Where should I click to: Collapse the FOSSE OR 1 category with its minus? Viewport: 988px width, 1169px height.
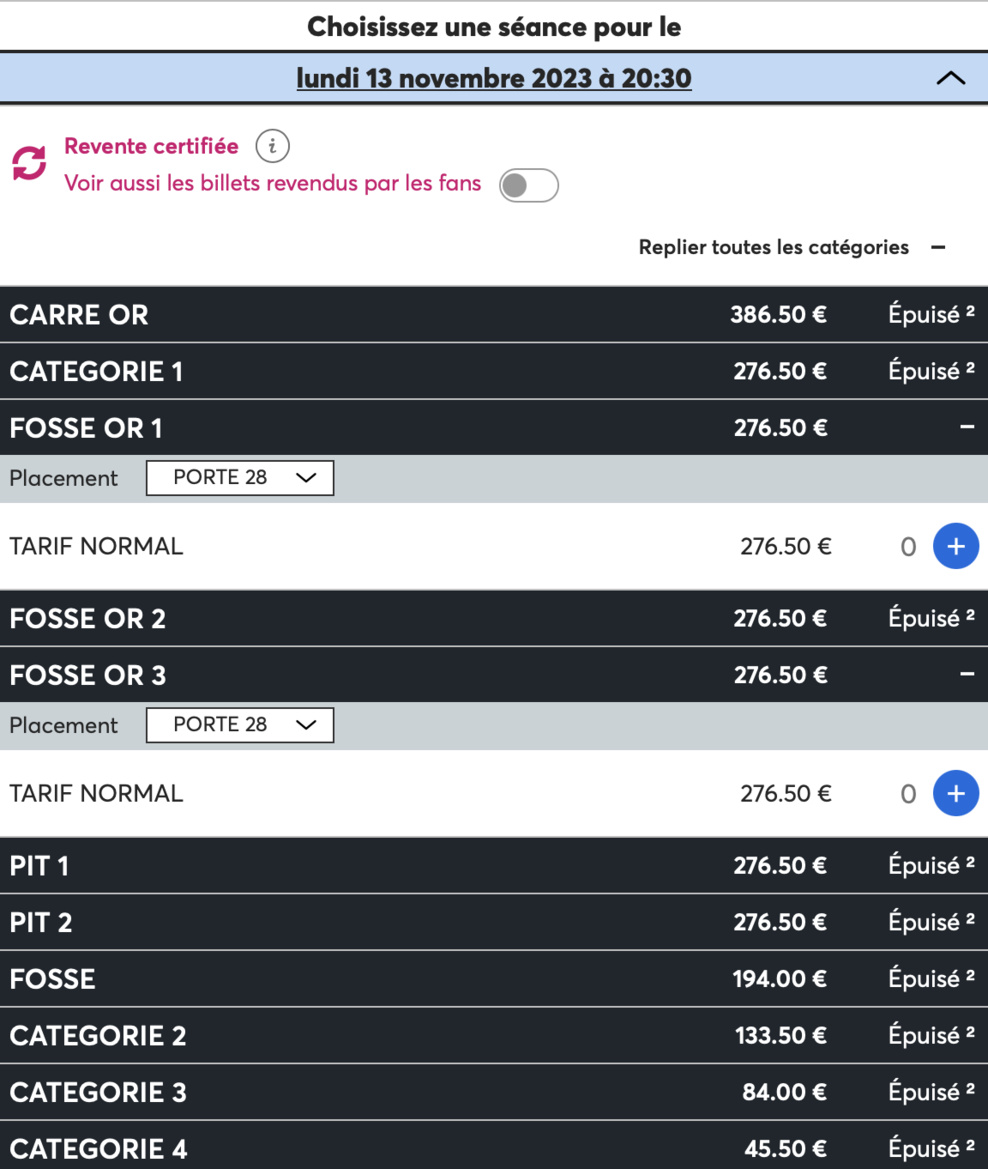tap(966, 427)
